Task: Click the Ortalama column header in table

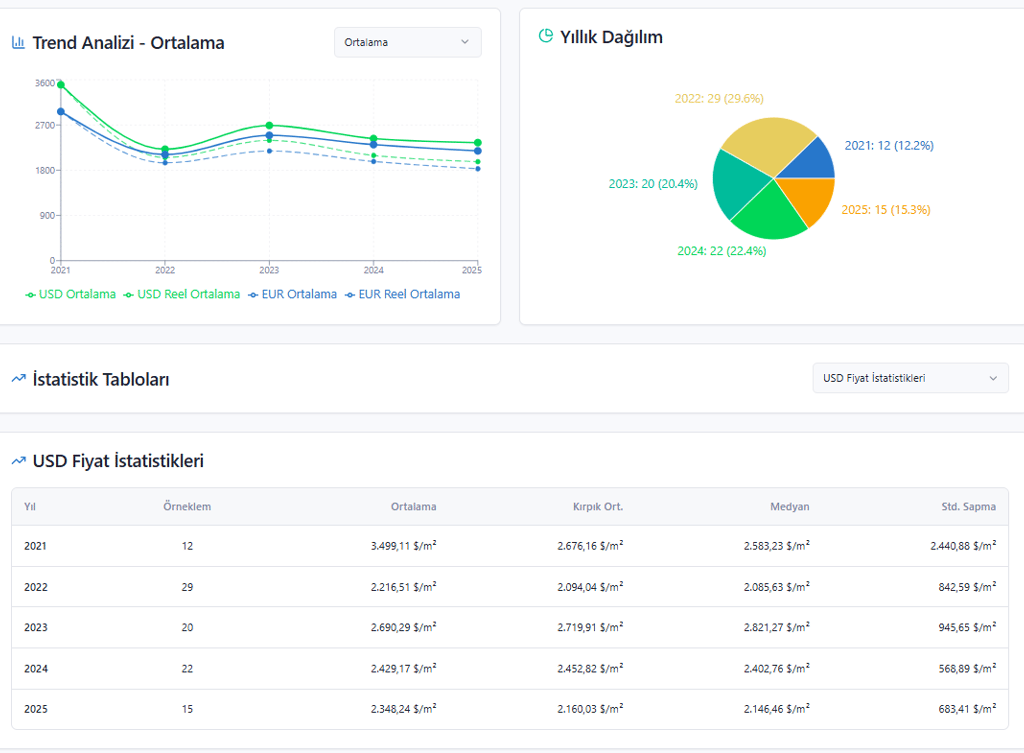Action: pos(413,507)
